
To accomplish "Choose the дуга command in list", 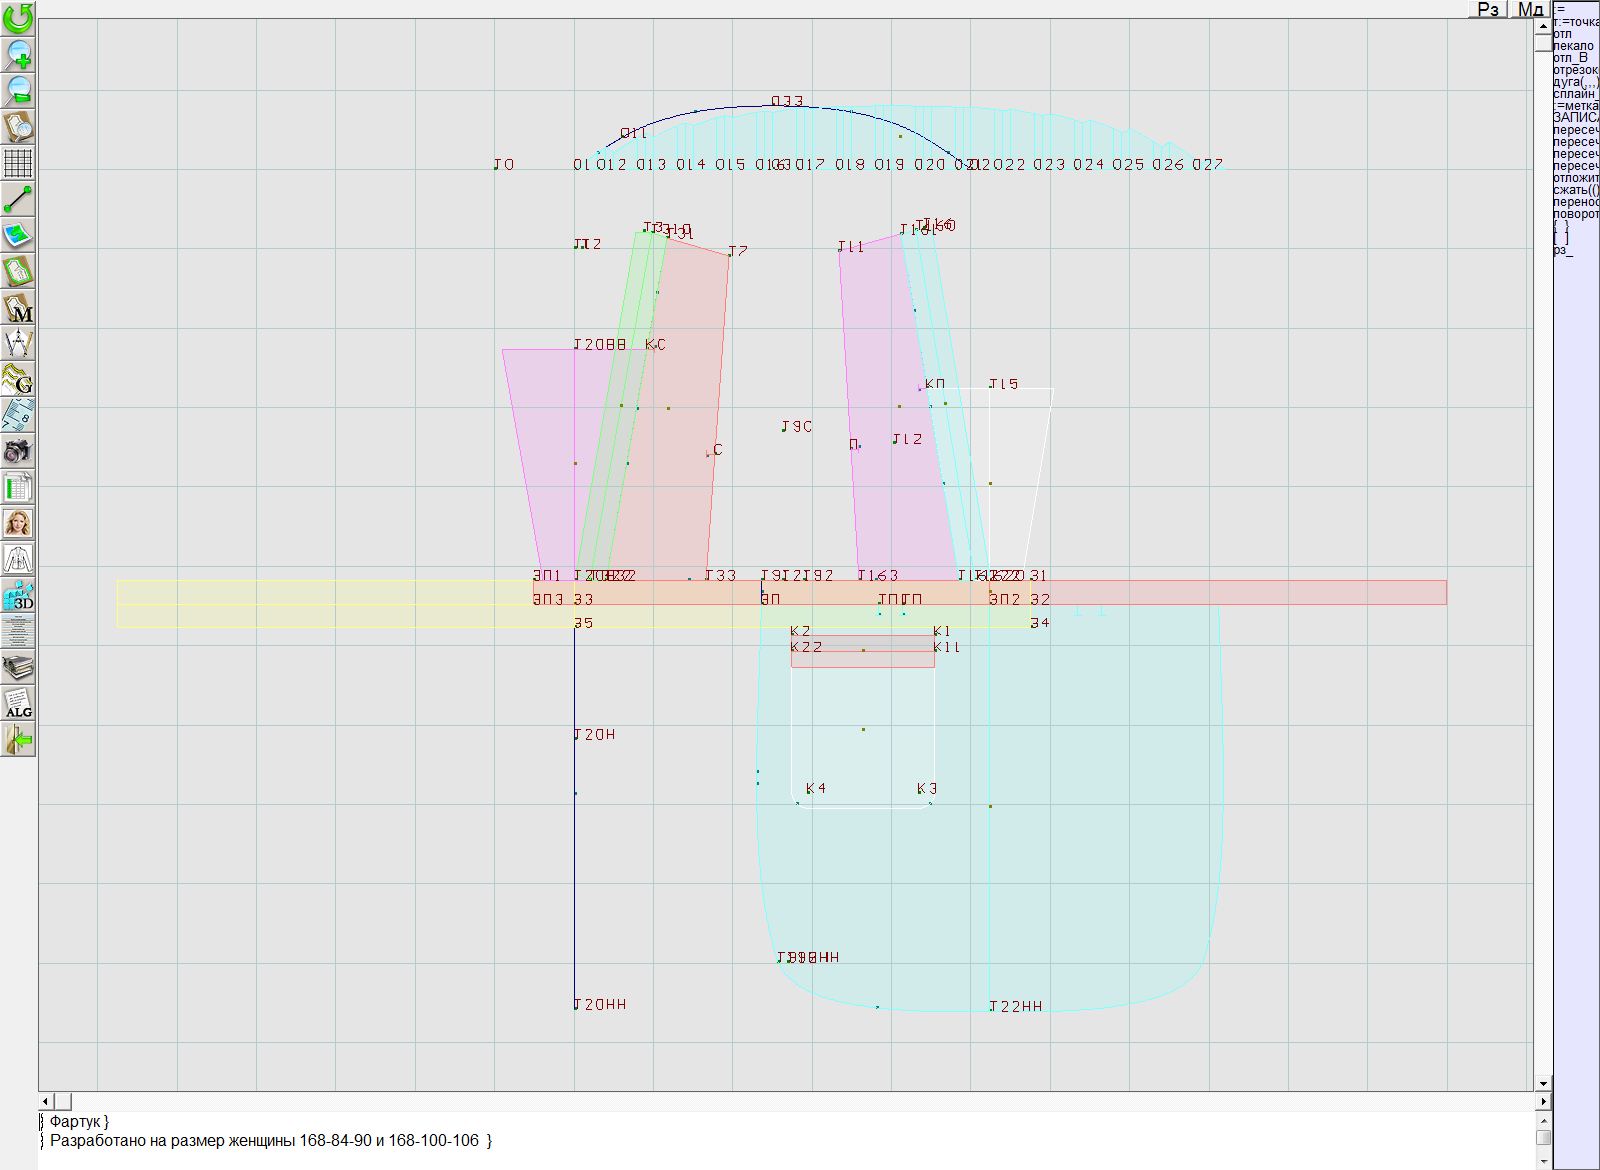I will coord(1575,82).
